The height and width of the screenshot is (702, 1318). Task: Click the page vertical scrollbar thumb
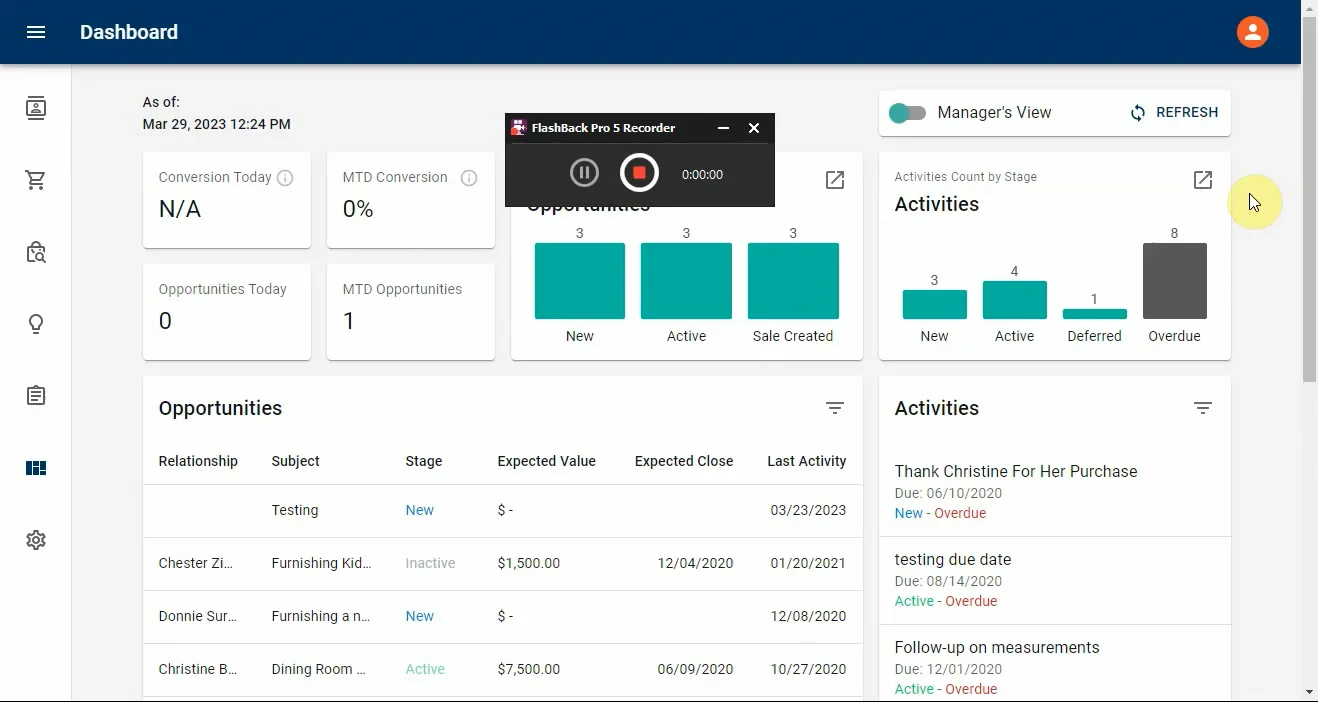1309,200
